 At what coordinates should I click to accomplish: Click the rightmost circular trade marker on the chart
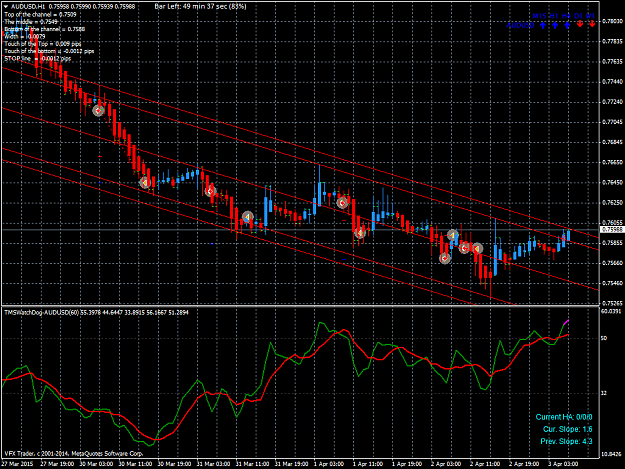pos(477,249)
